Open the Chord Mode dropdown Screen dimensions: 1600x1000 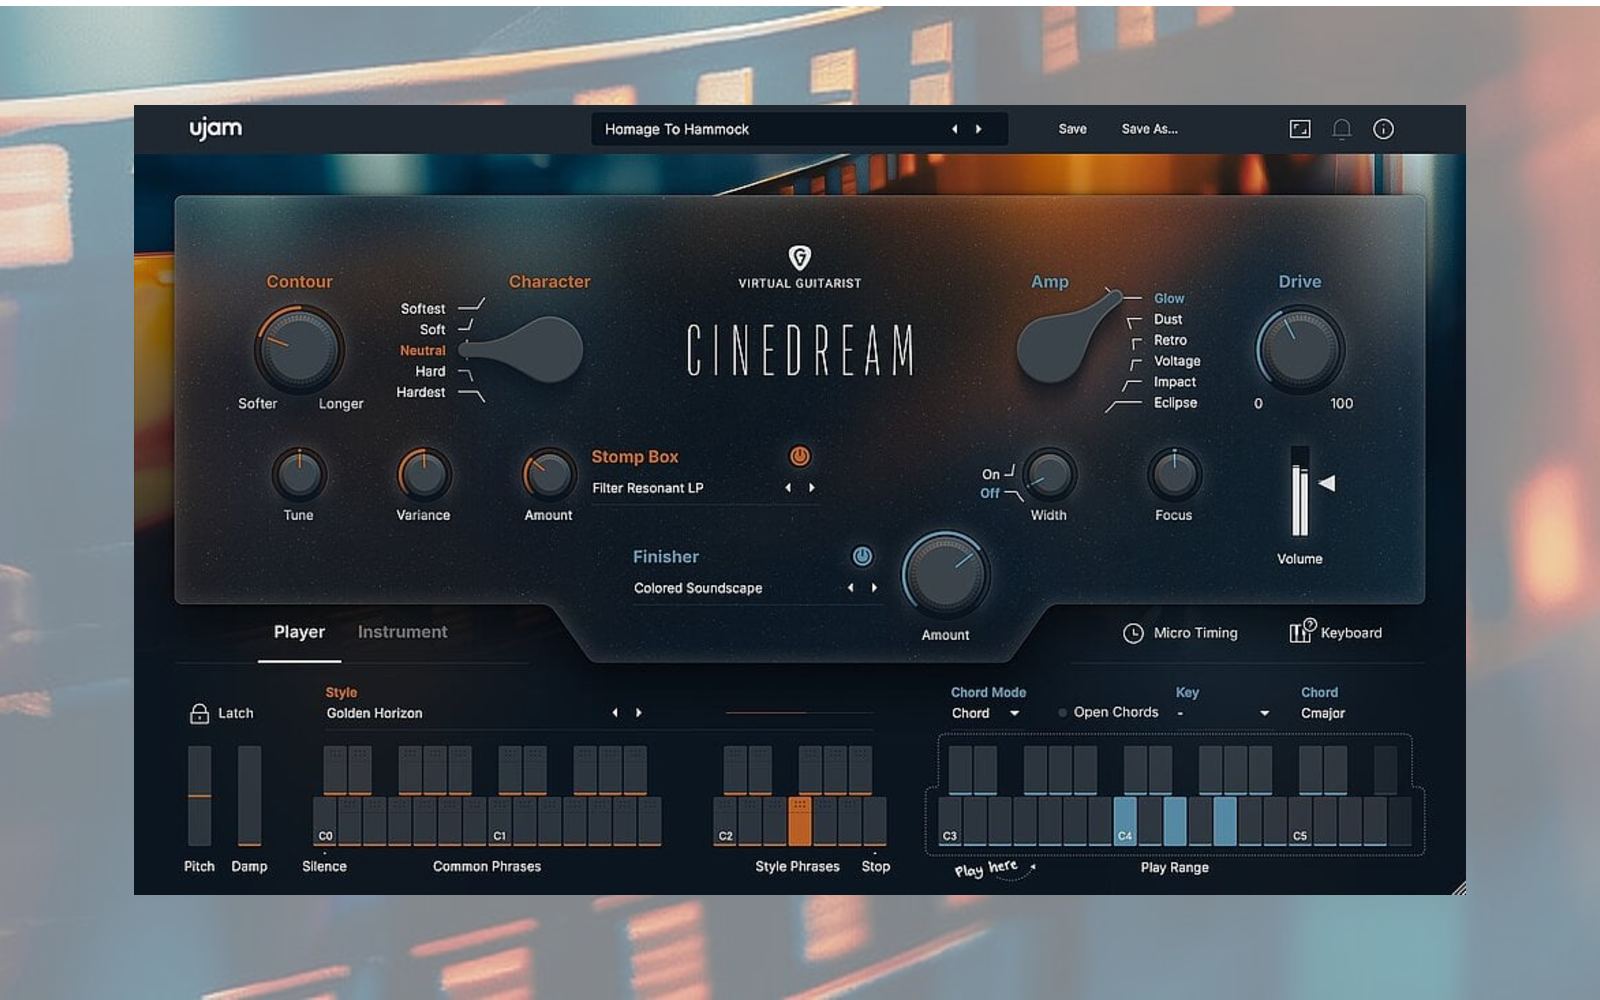[985, 713]
